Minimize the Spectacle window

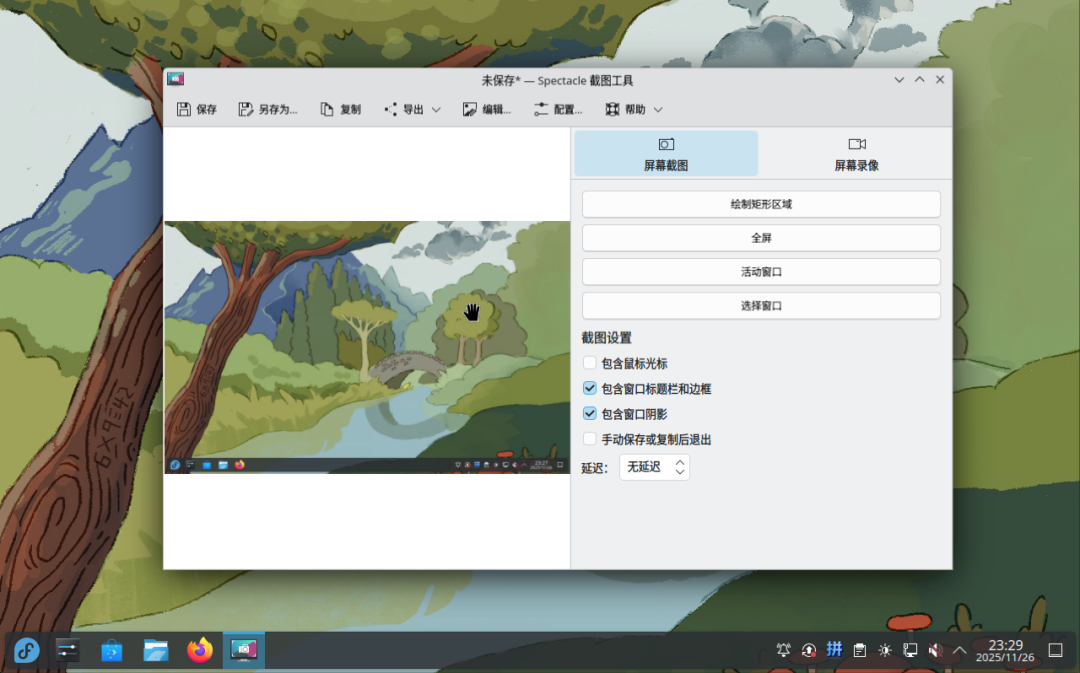click(899, 80)
